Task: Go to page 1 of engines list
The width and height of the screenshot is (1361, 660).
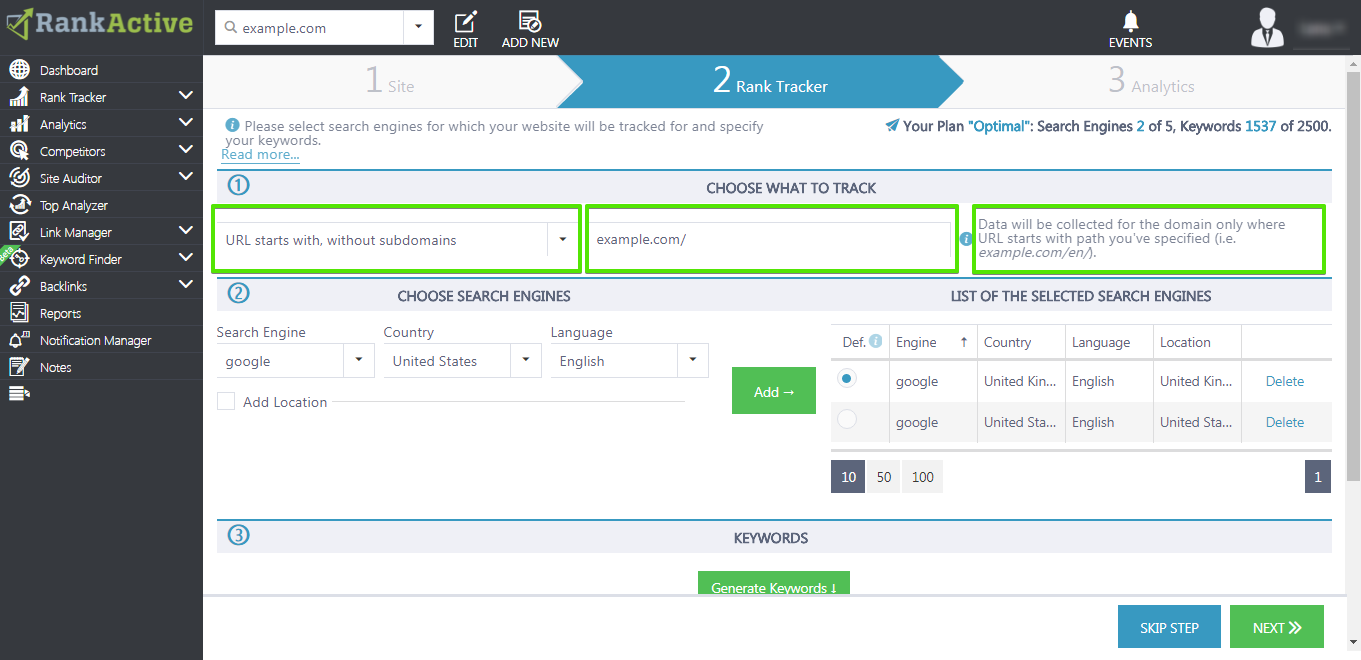Action: 1317,477
